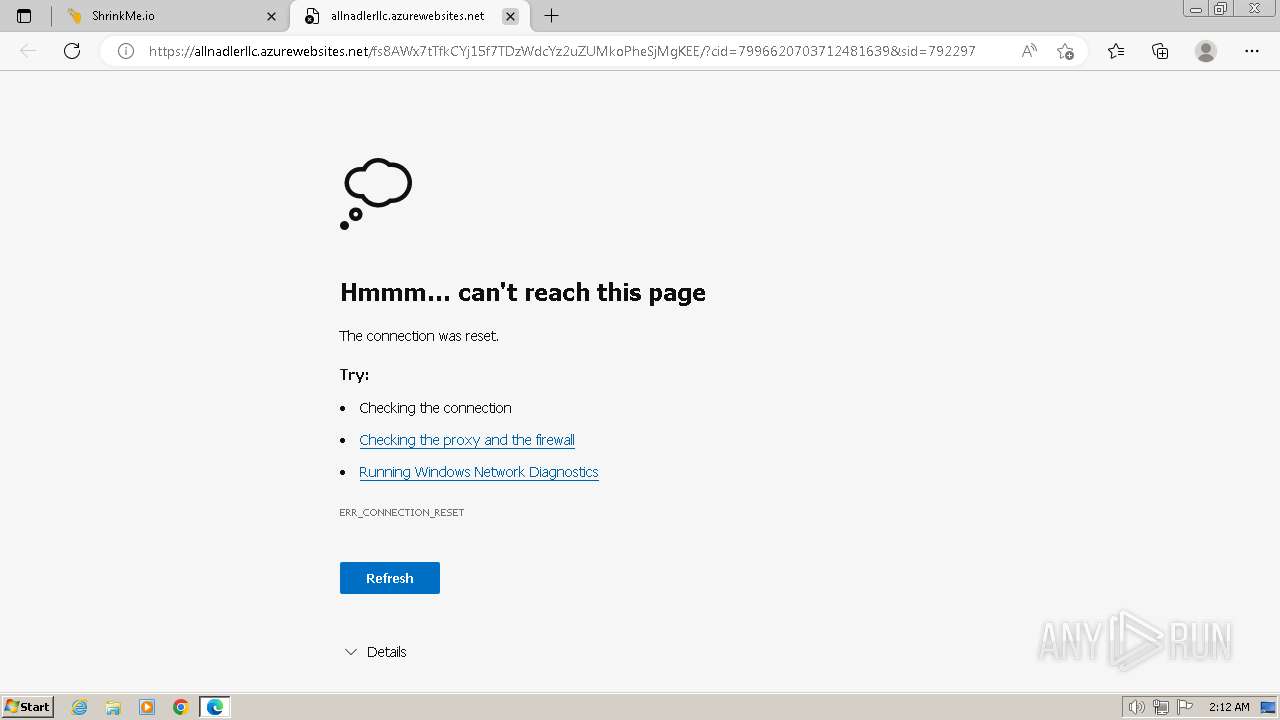Open File Explorer from taskbar
This screenshot has width=1280, height=720.
coord(113,707)
